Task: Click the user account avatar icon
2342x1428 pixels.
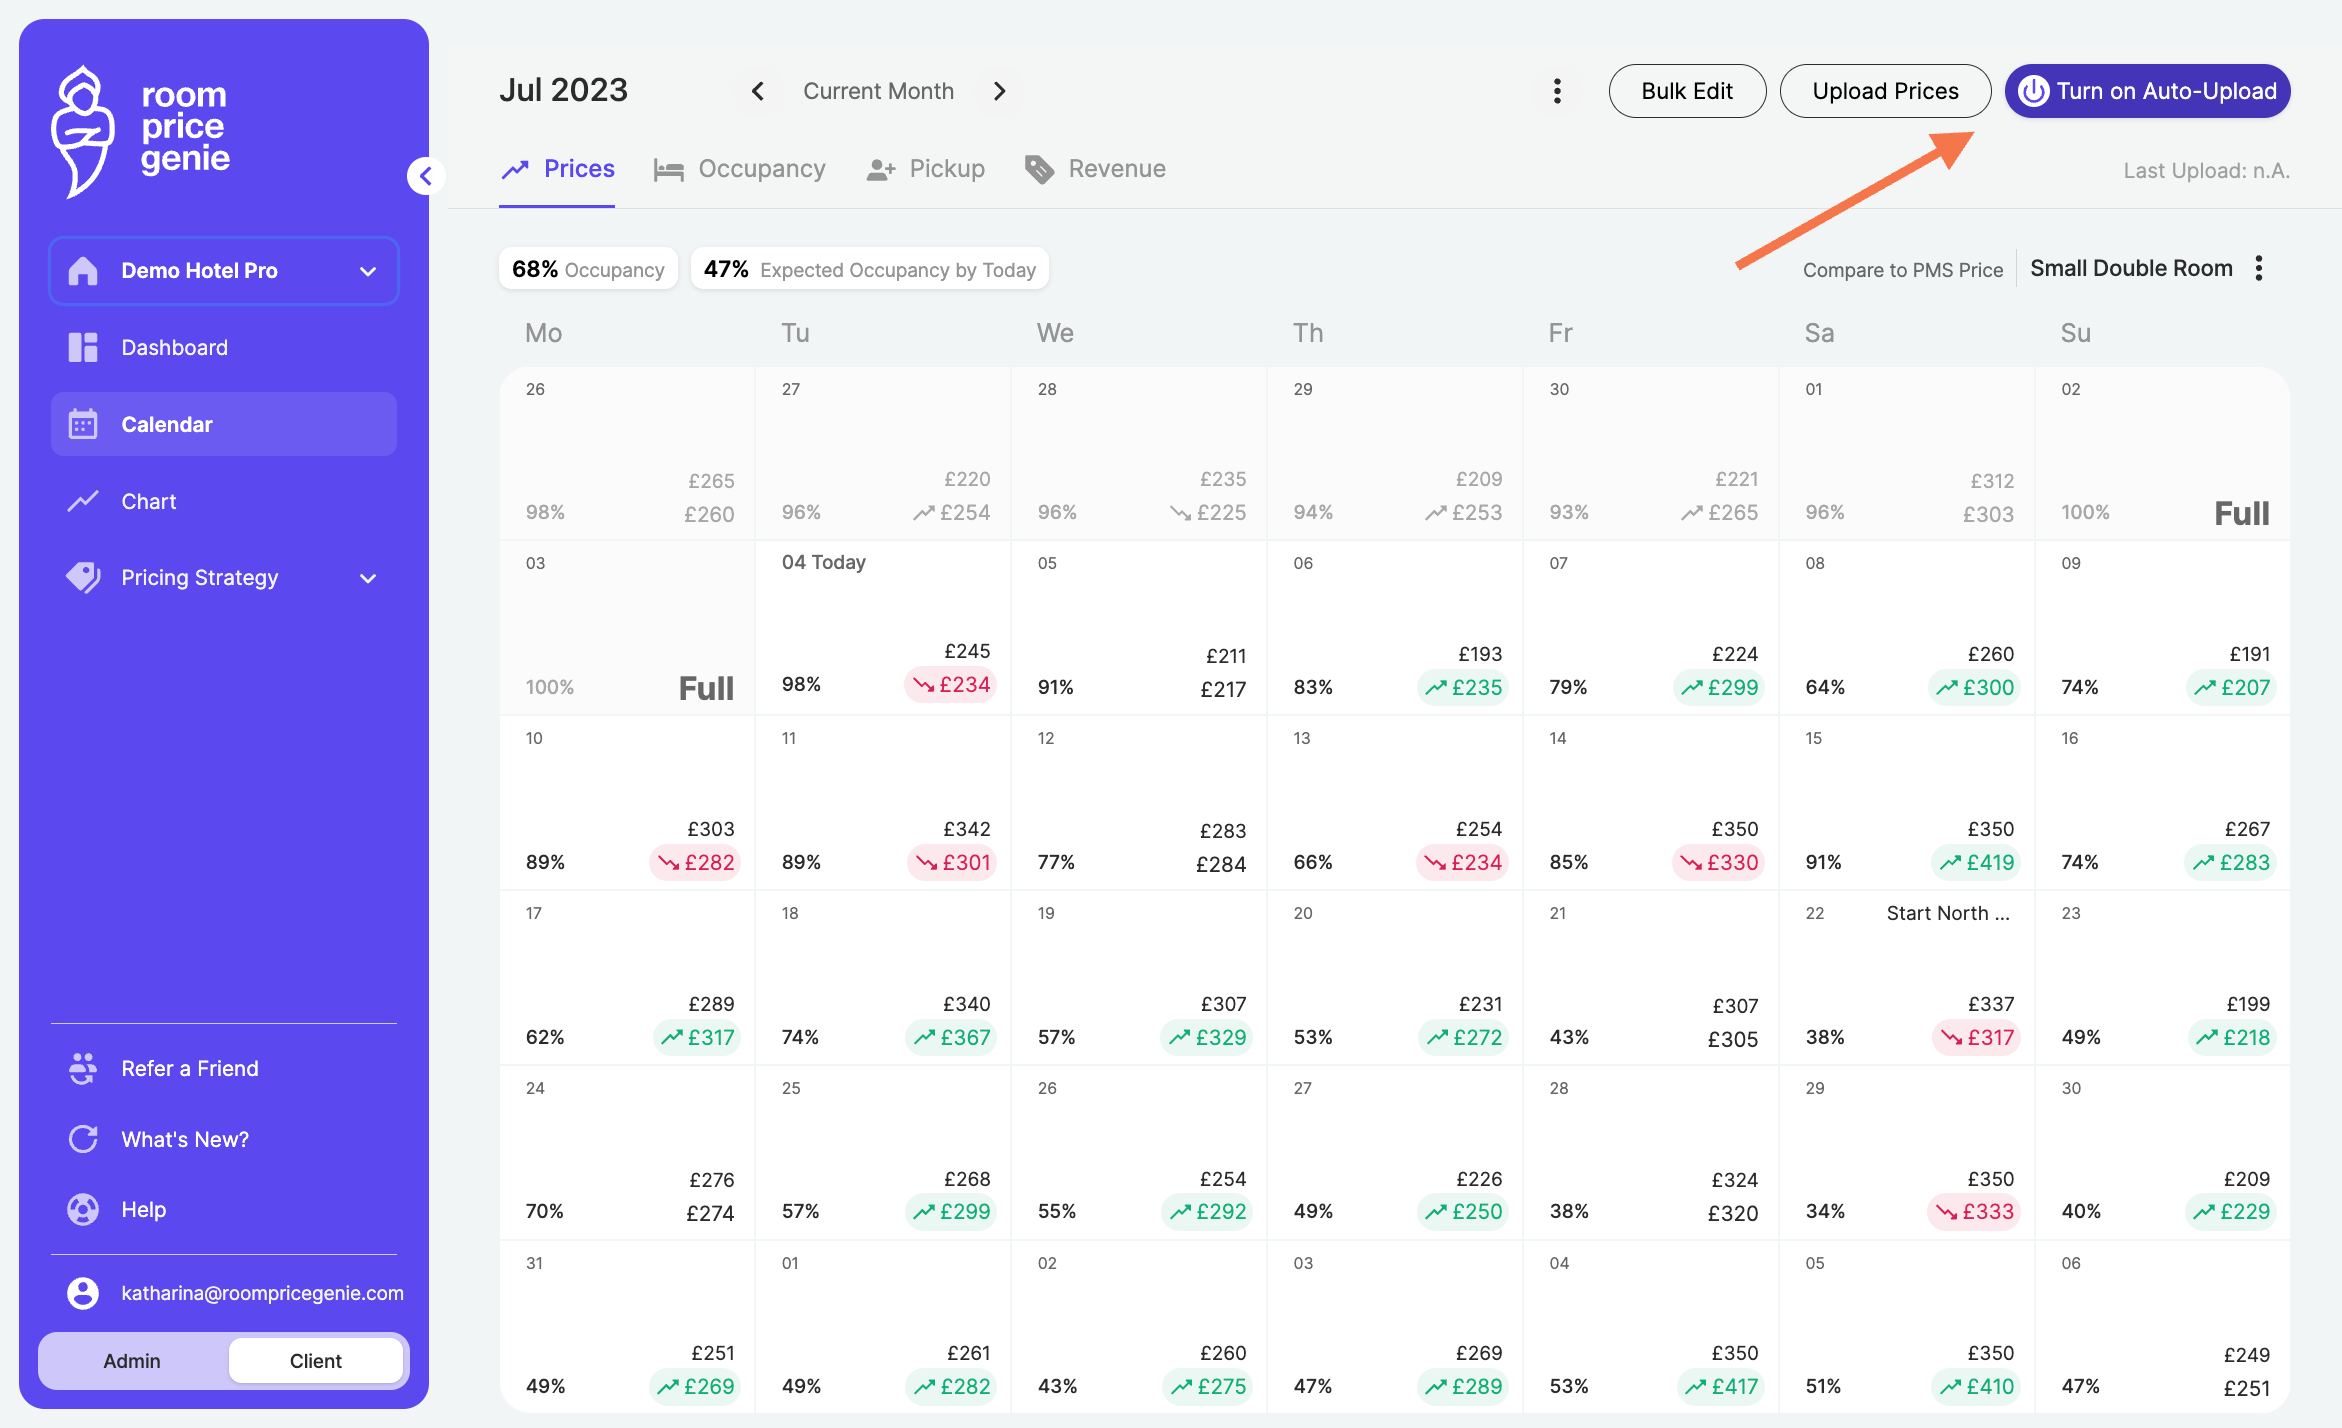Action: pos(83,1293)
